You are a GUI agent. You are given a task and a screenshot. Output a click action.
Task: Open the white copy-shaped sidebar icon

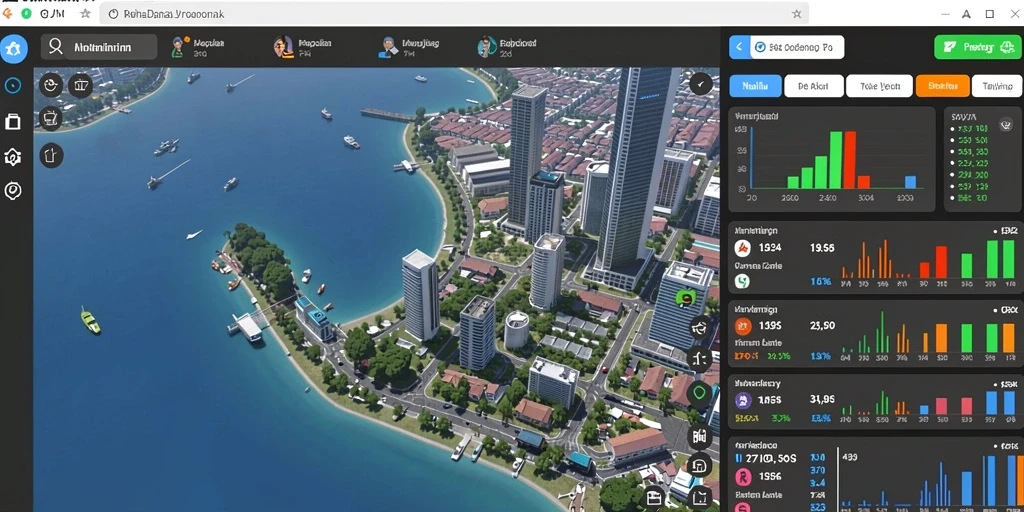pyautogui.click(x=13, y=121)
